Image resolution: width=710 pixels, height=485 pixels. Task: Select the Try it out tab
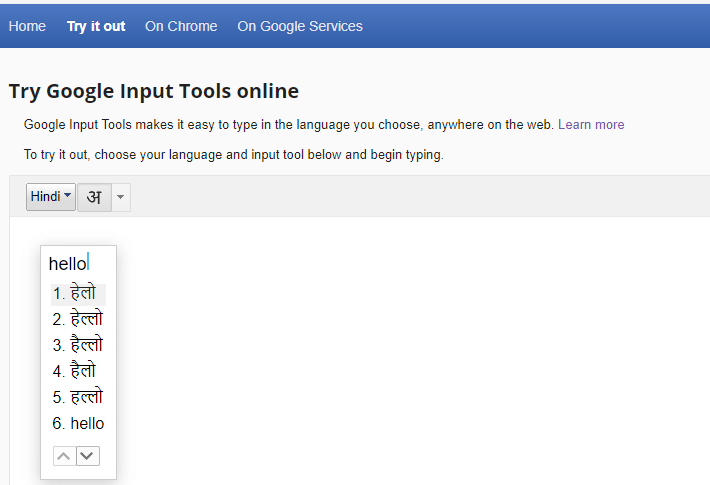tap(96, 26)
